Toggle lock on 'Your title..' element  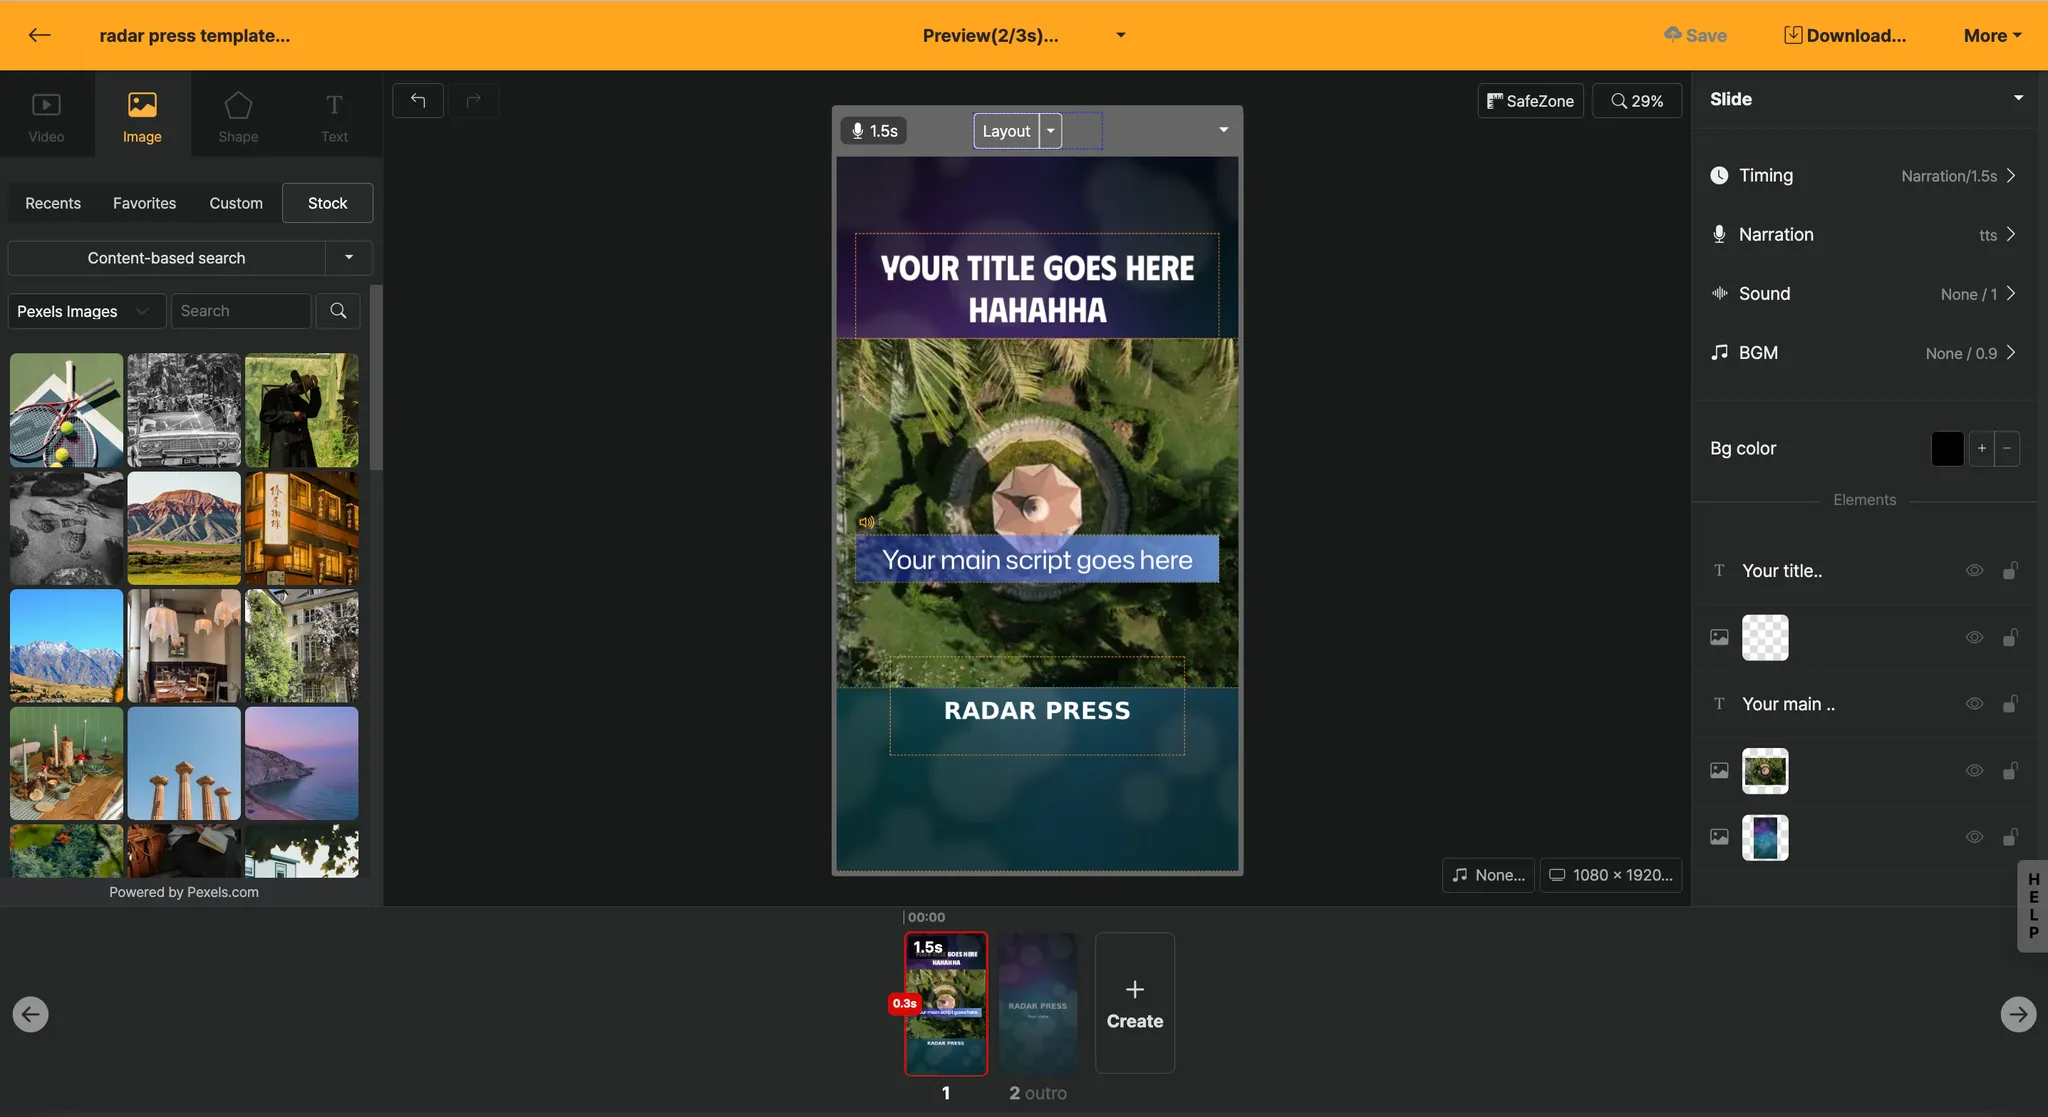pyautogui.click(x=2010, y=571)
